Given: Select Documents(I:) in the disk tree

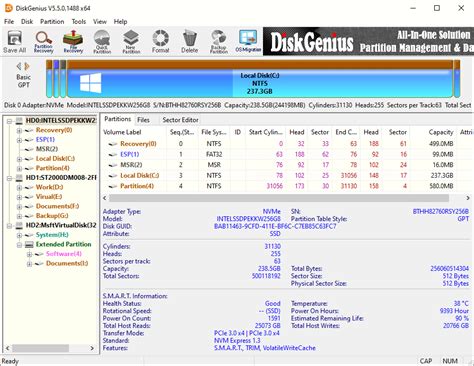Looking at the screenshot, I should pos(67,264).
